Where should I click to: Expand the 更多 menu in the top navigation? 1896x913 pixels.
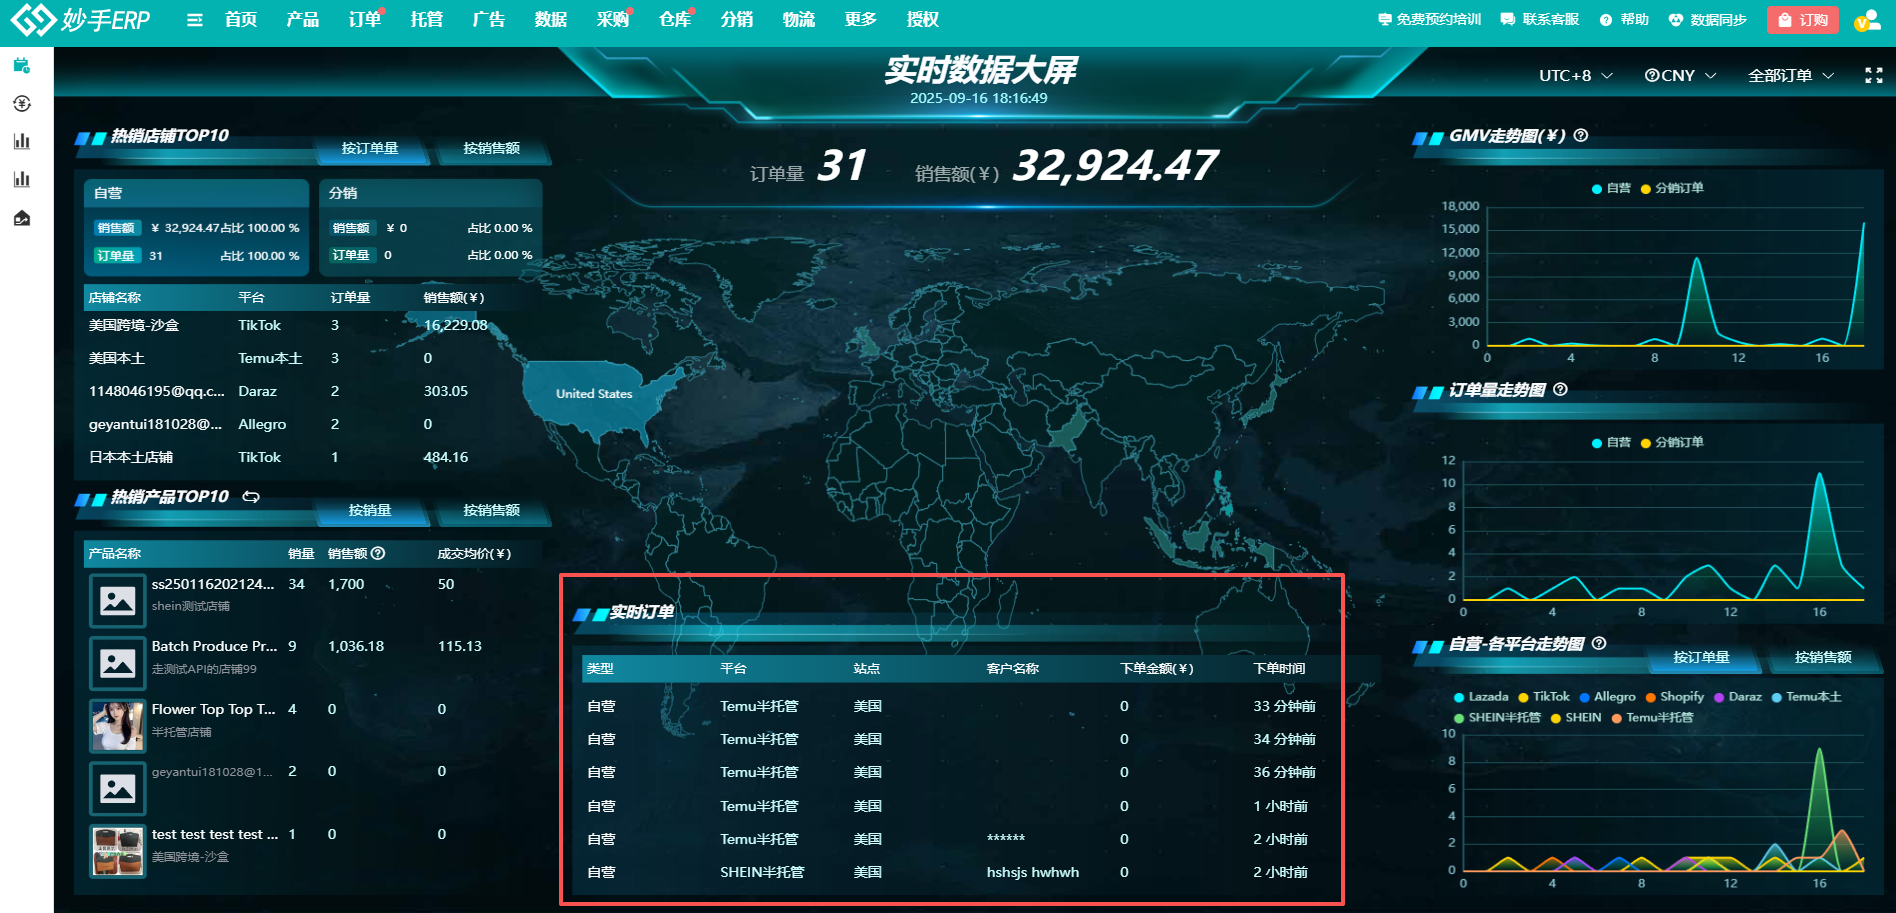pos(860,20)
